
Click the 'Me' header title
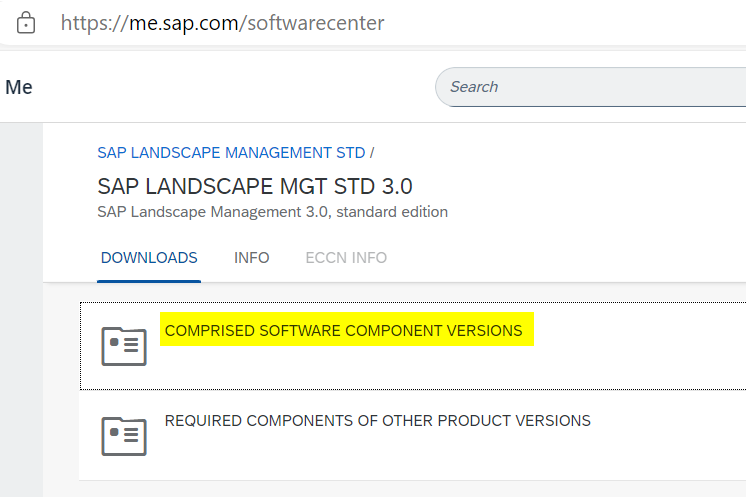click(19, 87)
